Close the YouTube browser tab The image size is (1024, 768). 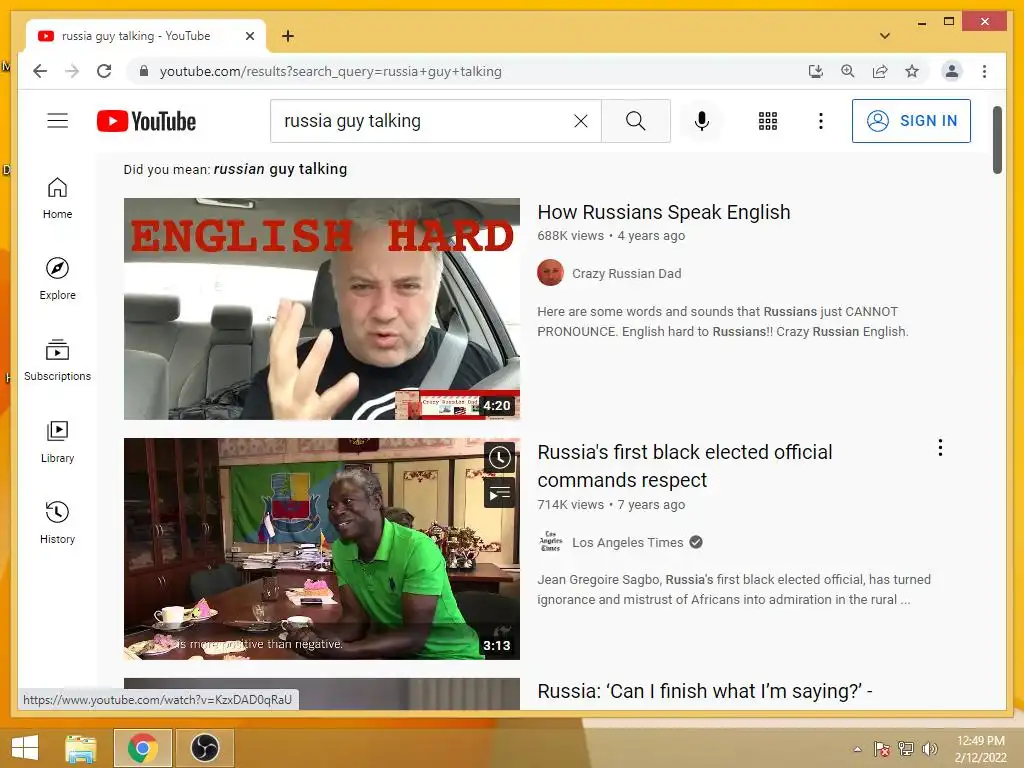[x=249, y=37]
